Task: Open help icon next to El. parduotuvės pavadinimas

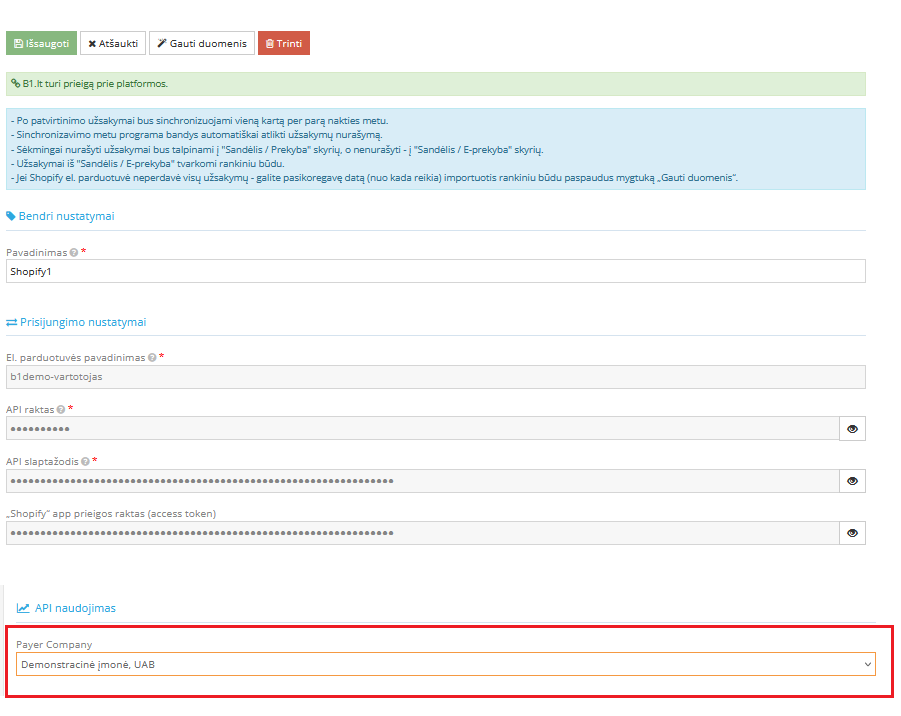Action: (x=152, y=357)
